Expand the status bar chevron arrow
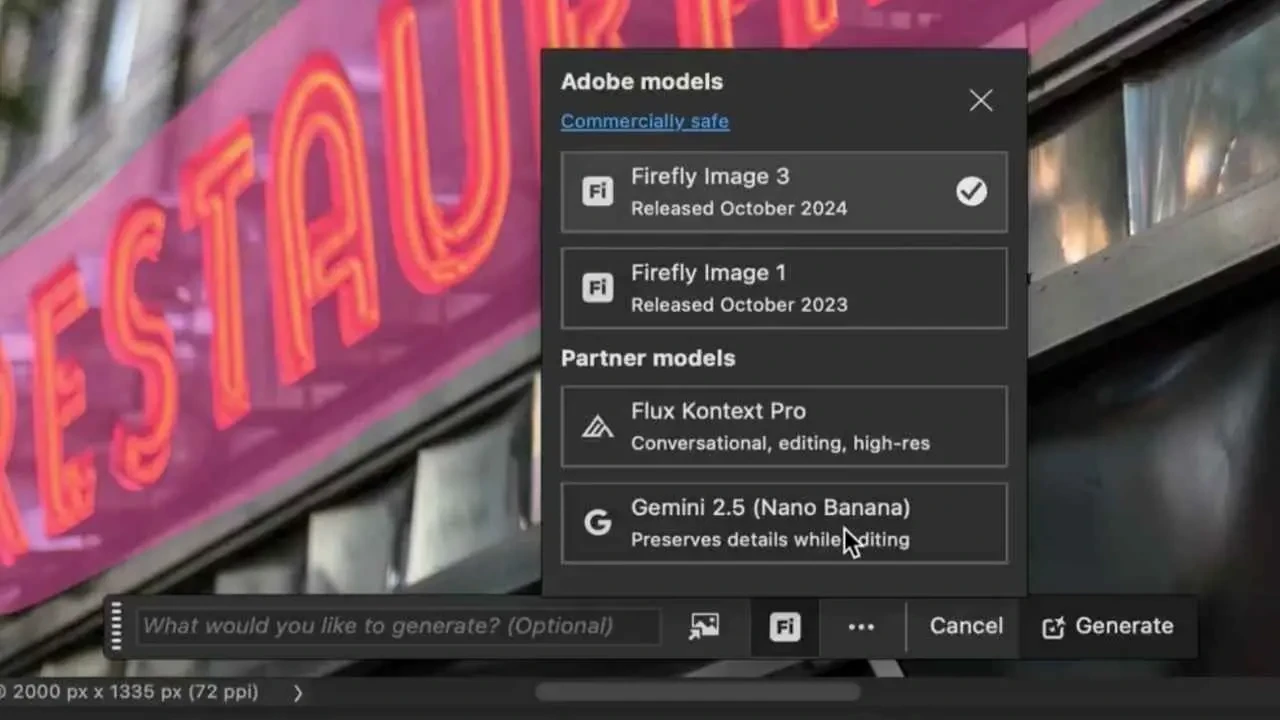This screenshot has width=1280, height=720. point(297,692)
